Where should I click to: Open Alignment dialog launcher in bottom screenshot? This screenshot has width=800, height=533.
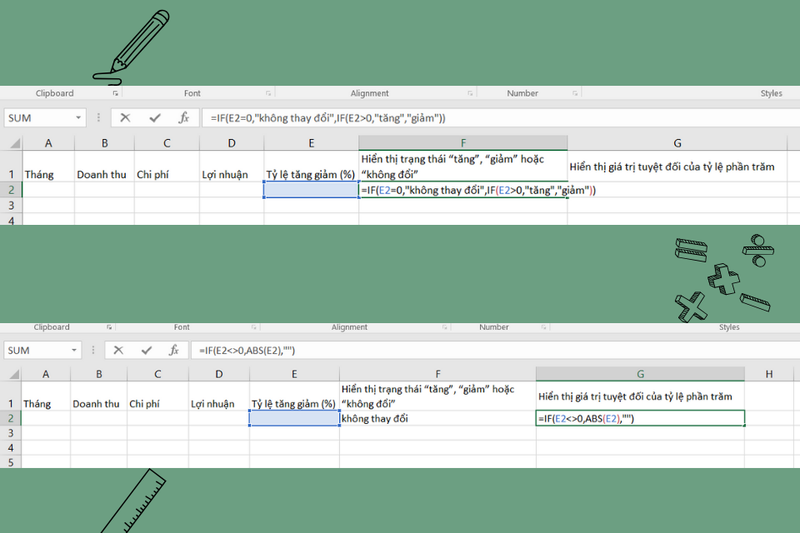[x=444, y=327]
